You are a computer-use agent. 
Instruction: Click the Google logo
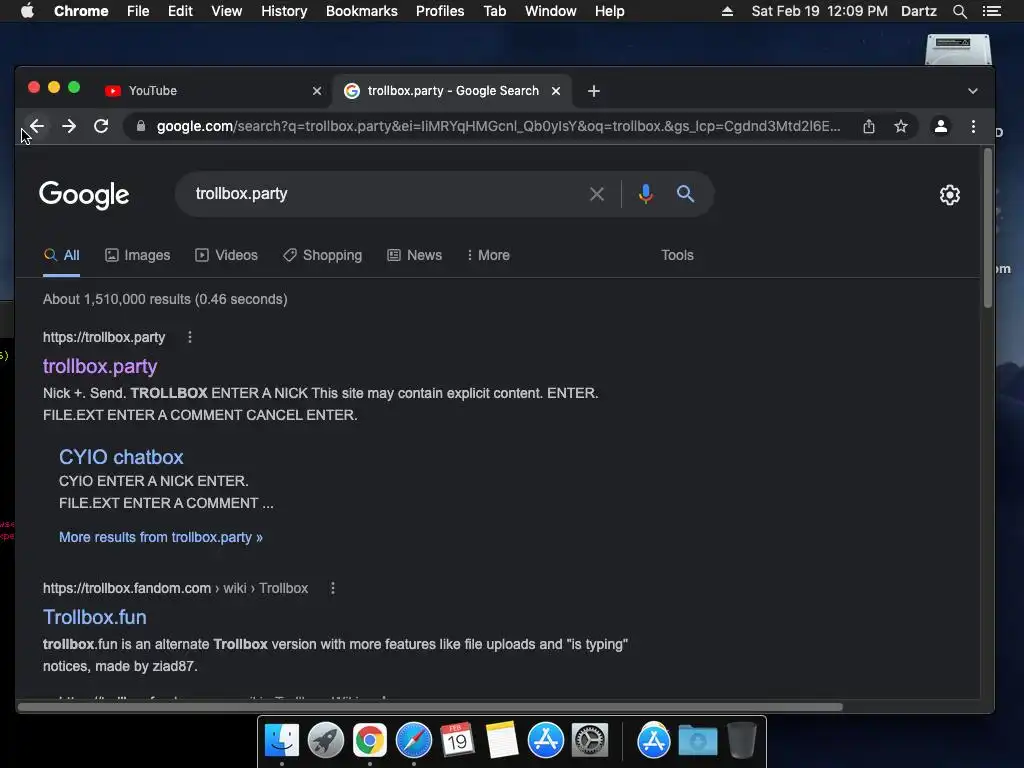pos(84,195)
